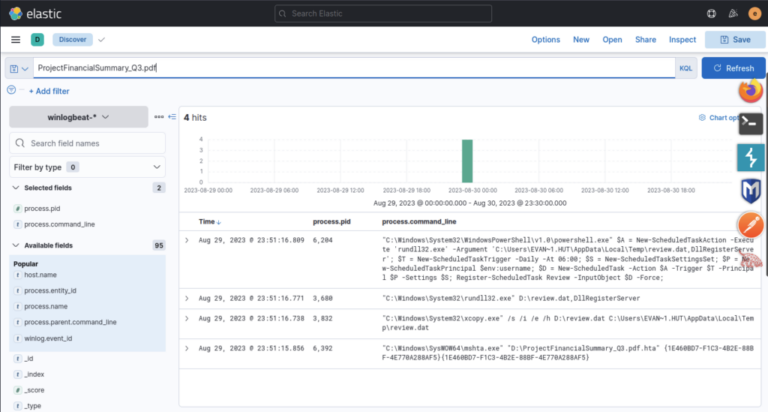The image size is (768, 412).
Task: Open the Terminal dock icon
Action: pos(750,124)
